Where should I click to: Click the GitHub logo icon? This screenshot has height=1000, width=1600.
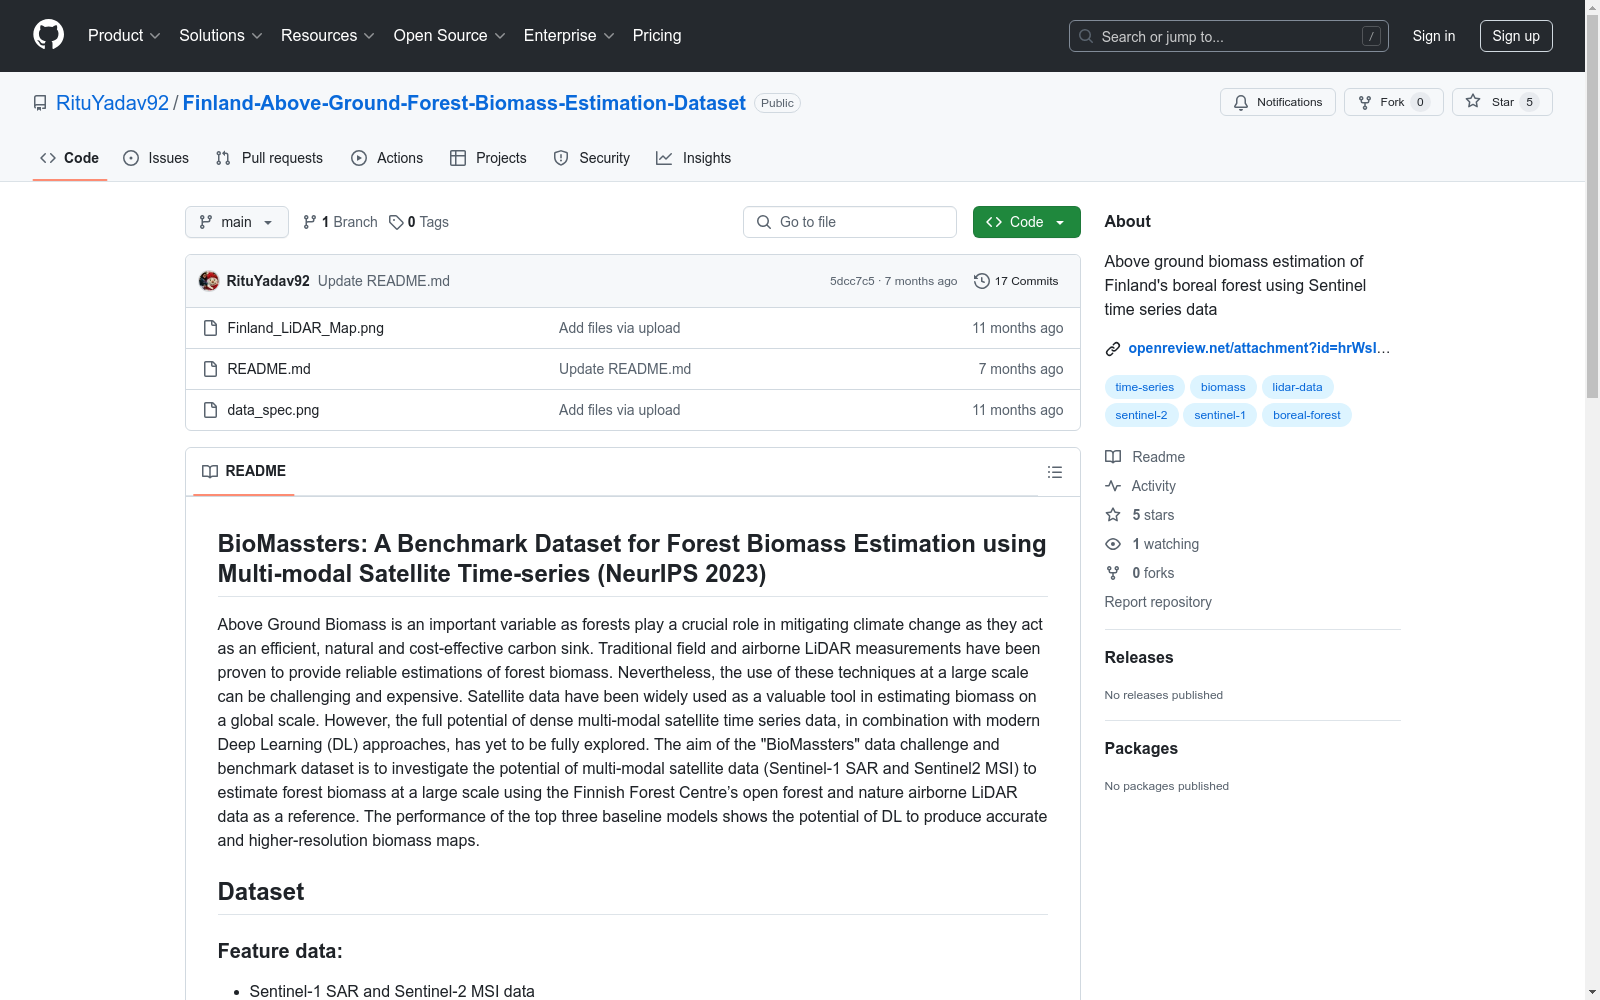click(x=48, y=35)
